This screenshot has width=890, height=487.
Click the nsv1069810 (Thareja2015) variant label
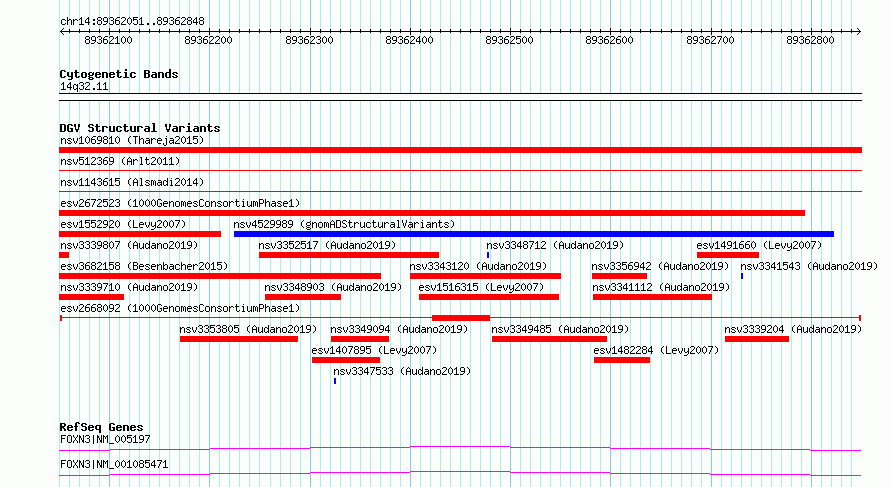(132, 140)
